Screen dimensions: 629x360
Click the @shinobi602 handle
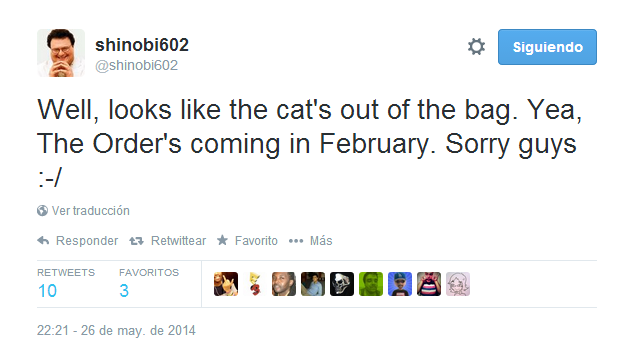coord(136,65)
